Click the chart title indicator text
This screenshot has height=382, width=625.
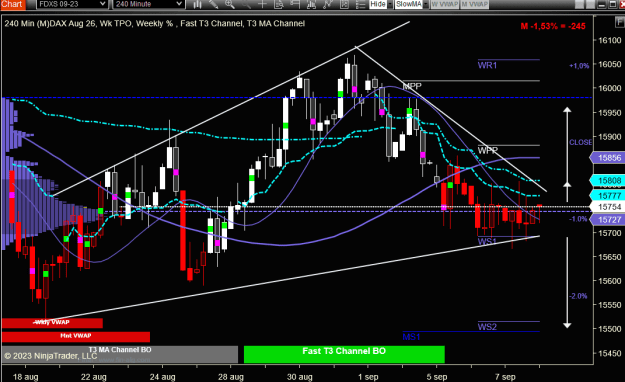[155, 24]
